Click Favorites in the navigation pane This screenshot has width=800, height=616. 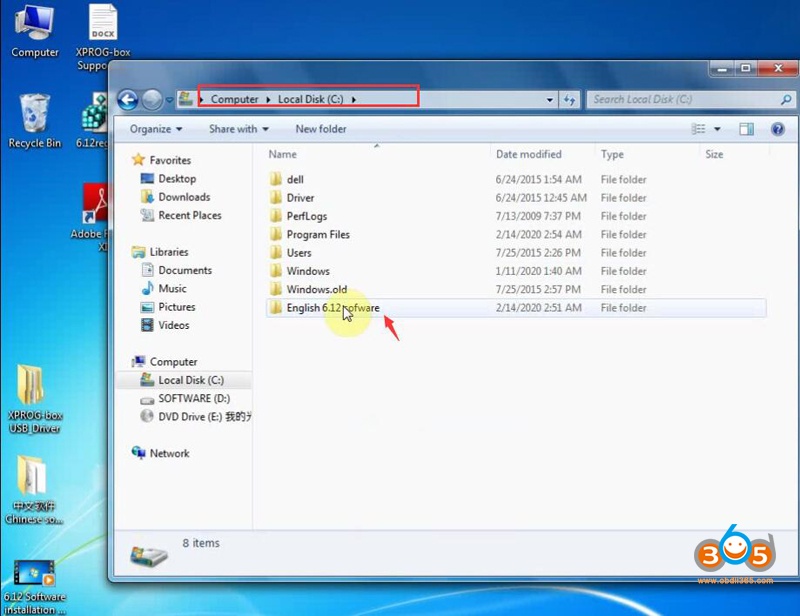coord(170,160)
